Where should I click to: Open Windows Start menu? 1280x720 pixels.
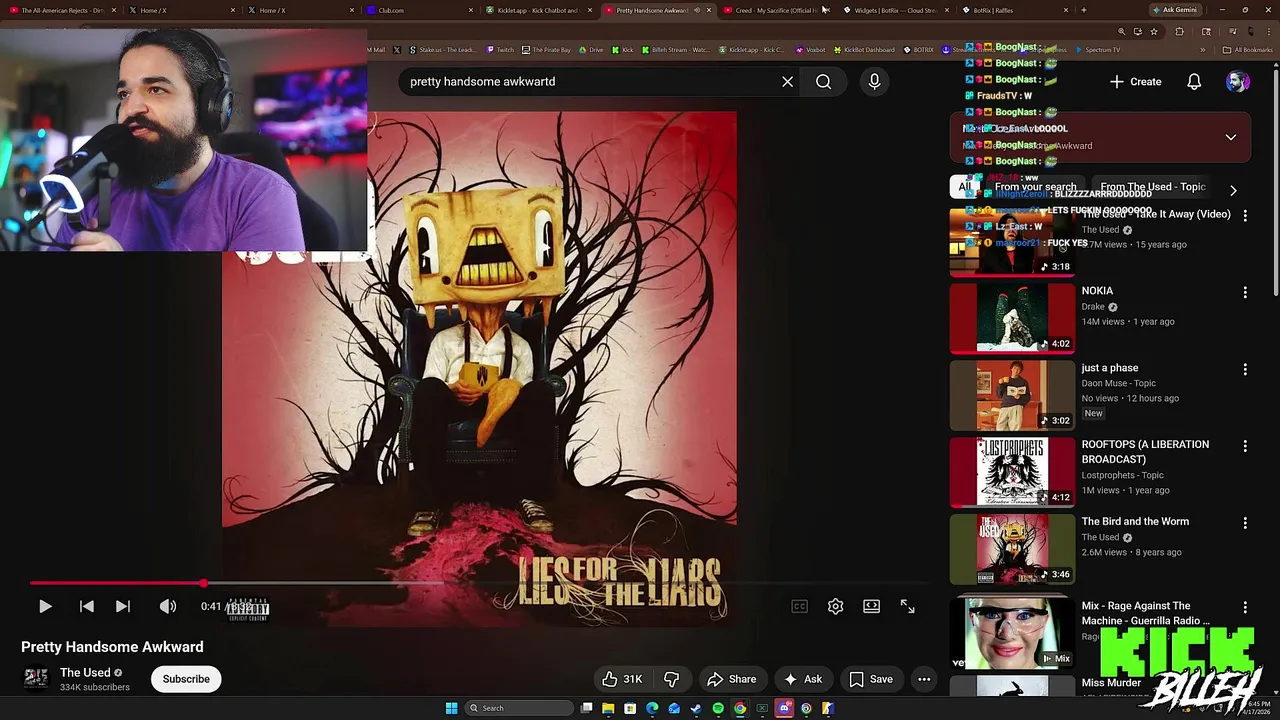[452, 708]
